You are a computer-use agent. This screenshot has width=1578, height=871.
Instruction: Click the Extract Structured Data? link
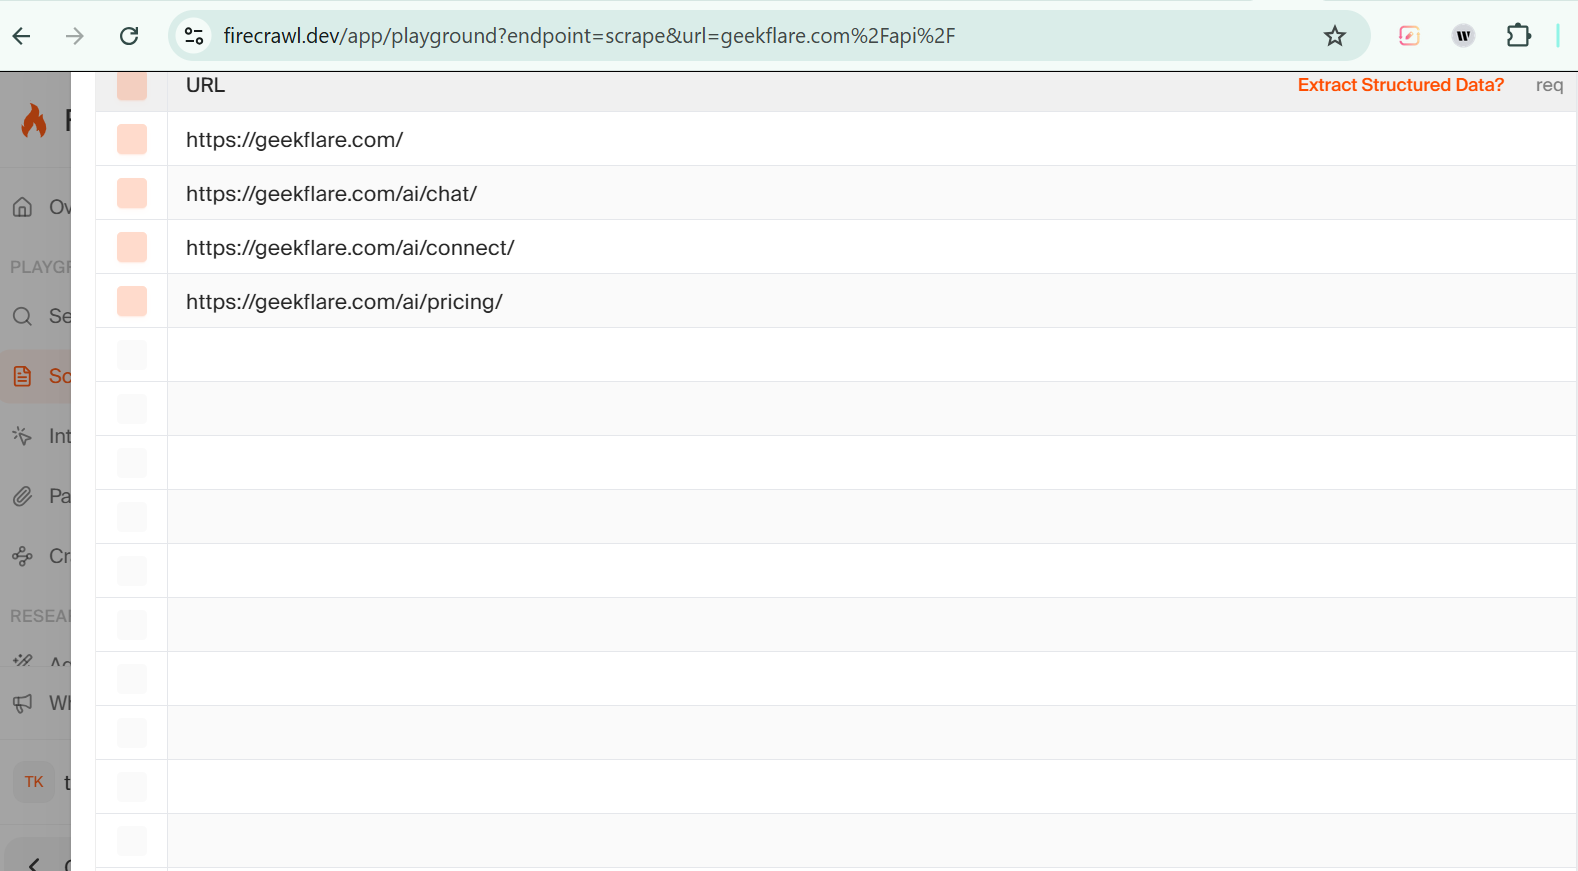pyautogui.click(x=1400, y=85)
